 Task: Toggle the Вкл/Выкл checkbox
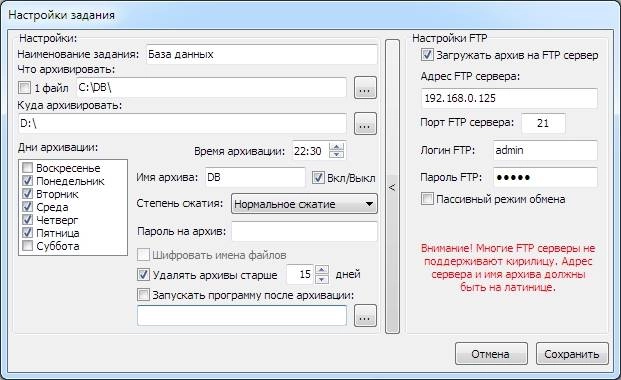[x=318, y=178]
